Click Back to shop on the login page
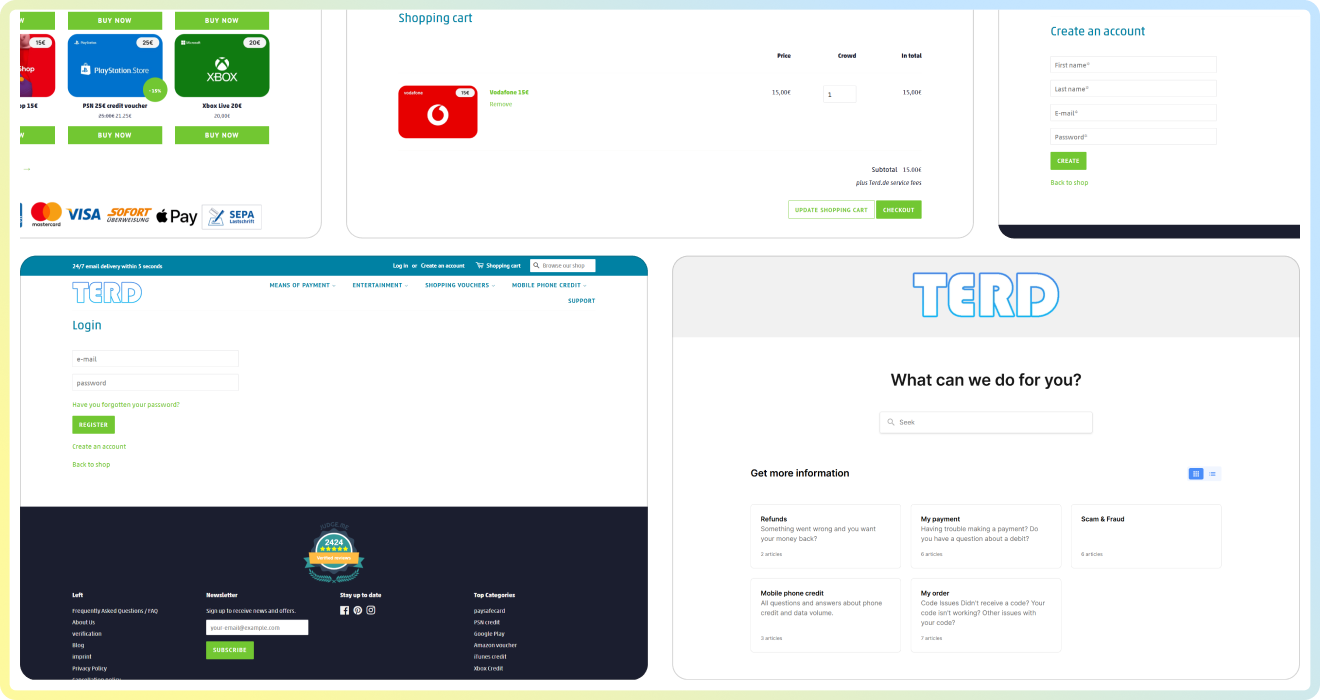 coord(91,465)
